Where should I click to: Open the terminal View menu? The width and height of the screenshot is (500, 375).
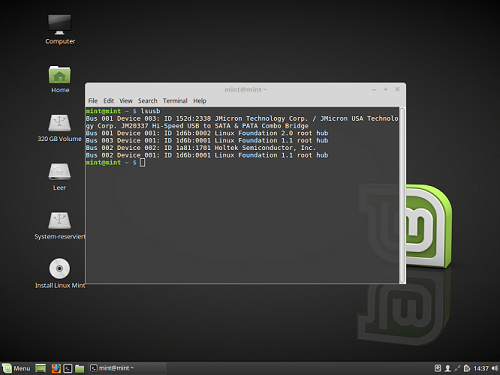[x=126, y=101]
